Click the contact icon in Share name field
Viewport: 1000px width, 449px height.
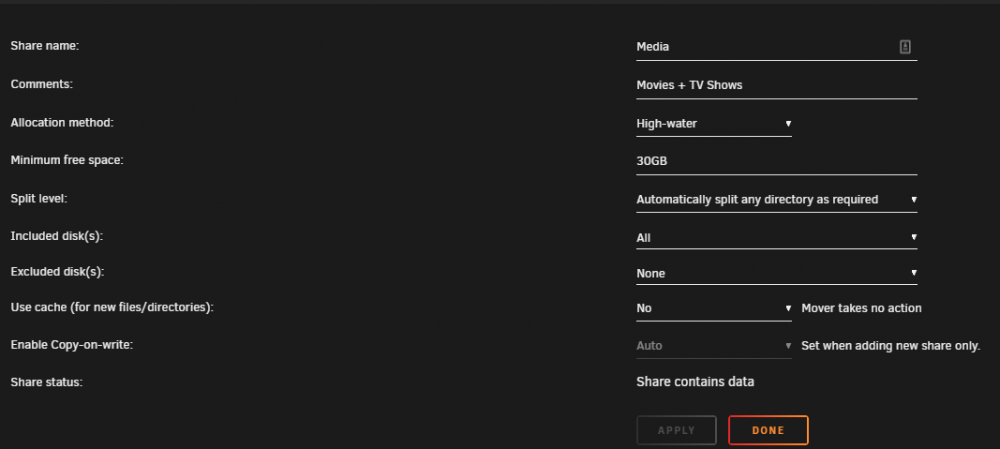(905, 47)
